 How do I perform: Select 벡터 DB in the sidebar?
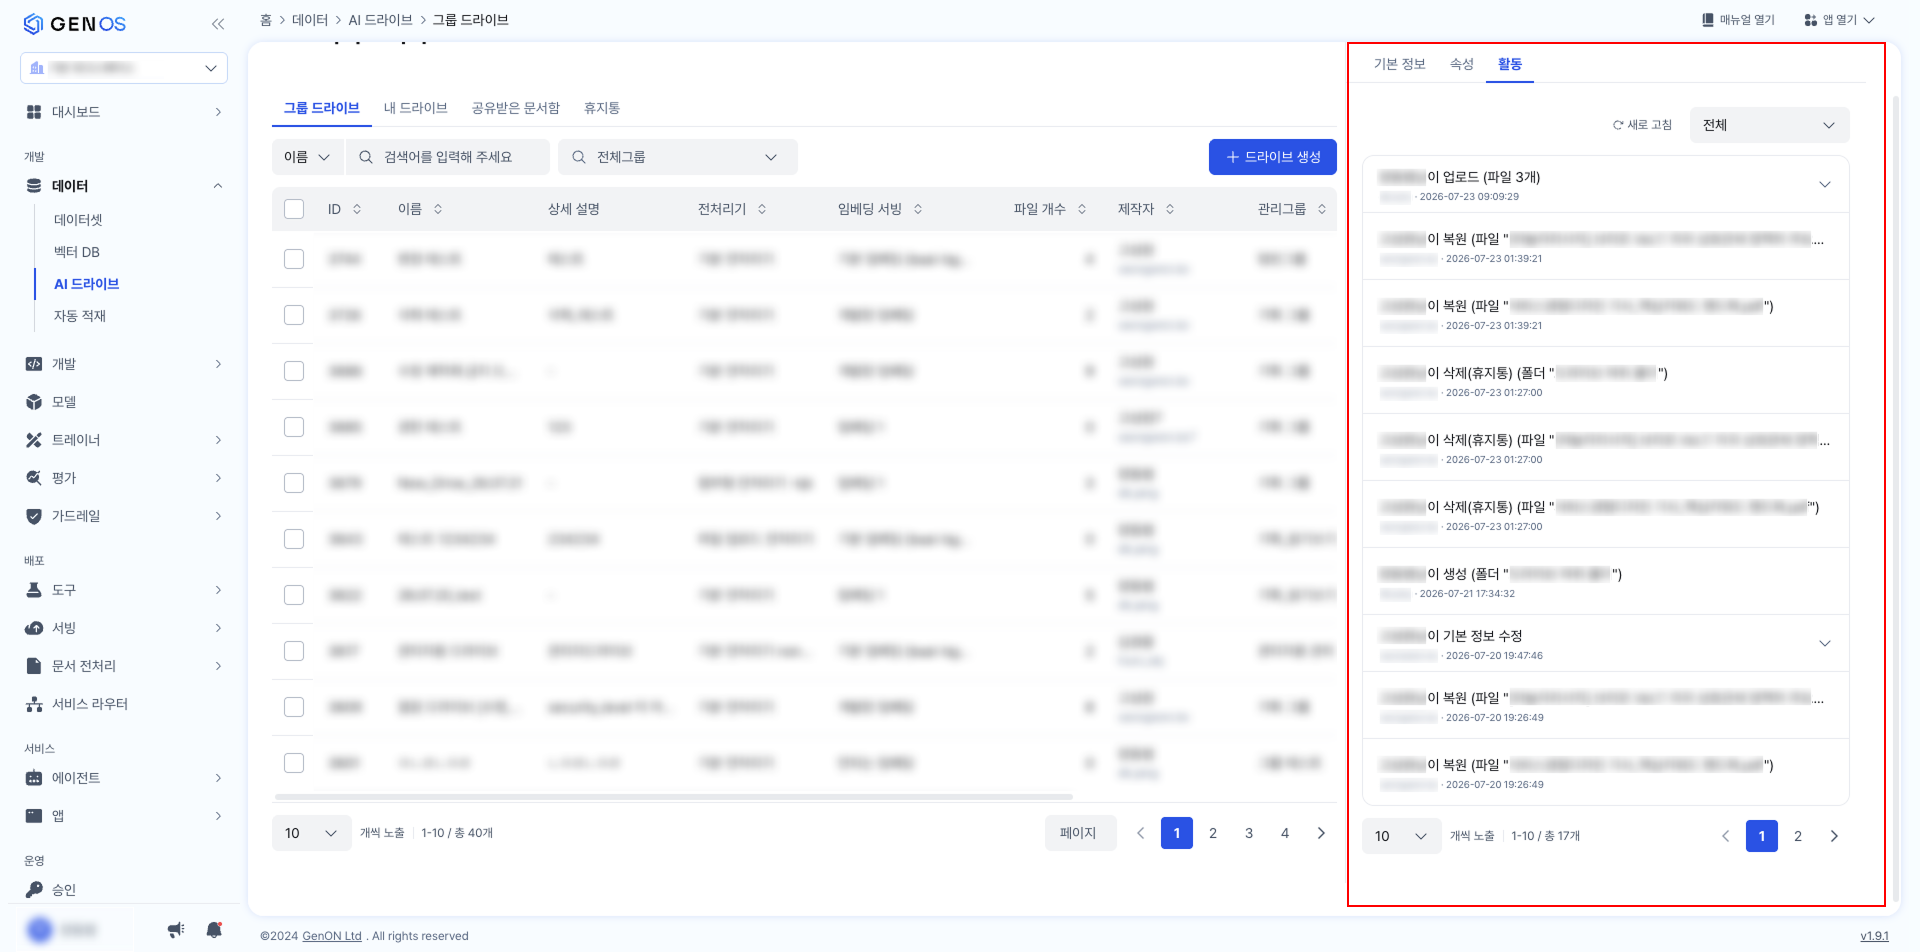point(77,252)
